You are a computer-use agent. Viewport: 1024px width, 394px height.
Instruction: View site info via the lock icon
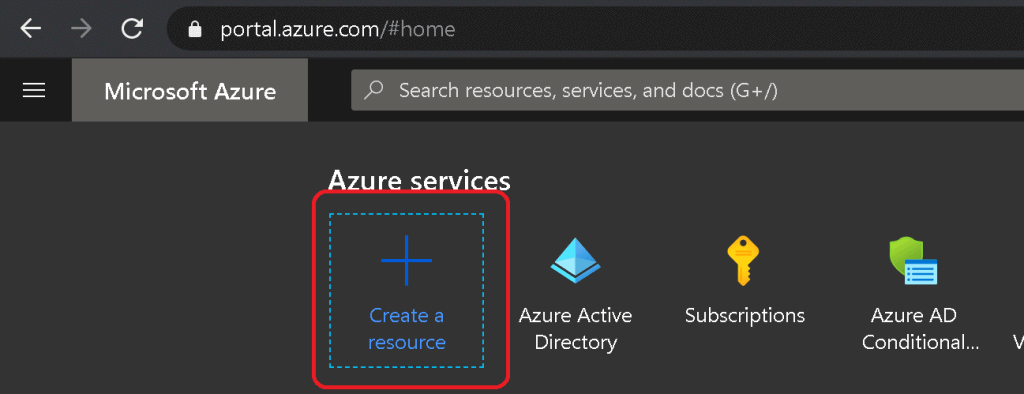click(x=194, y=29)
